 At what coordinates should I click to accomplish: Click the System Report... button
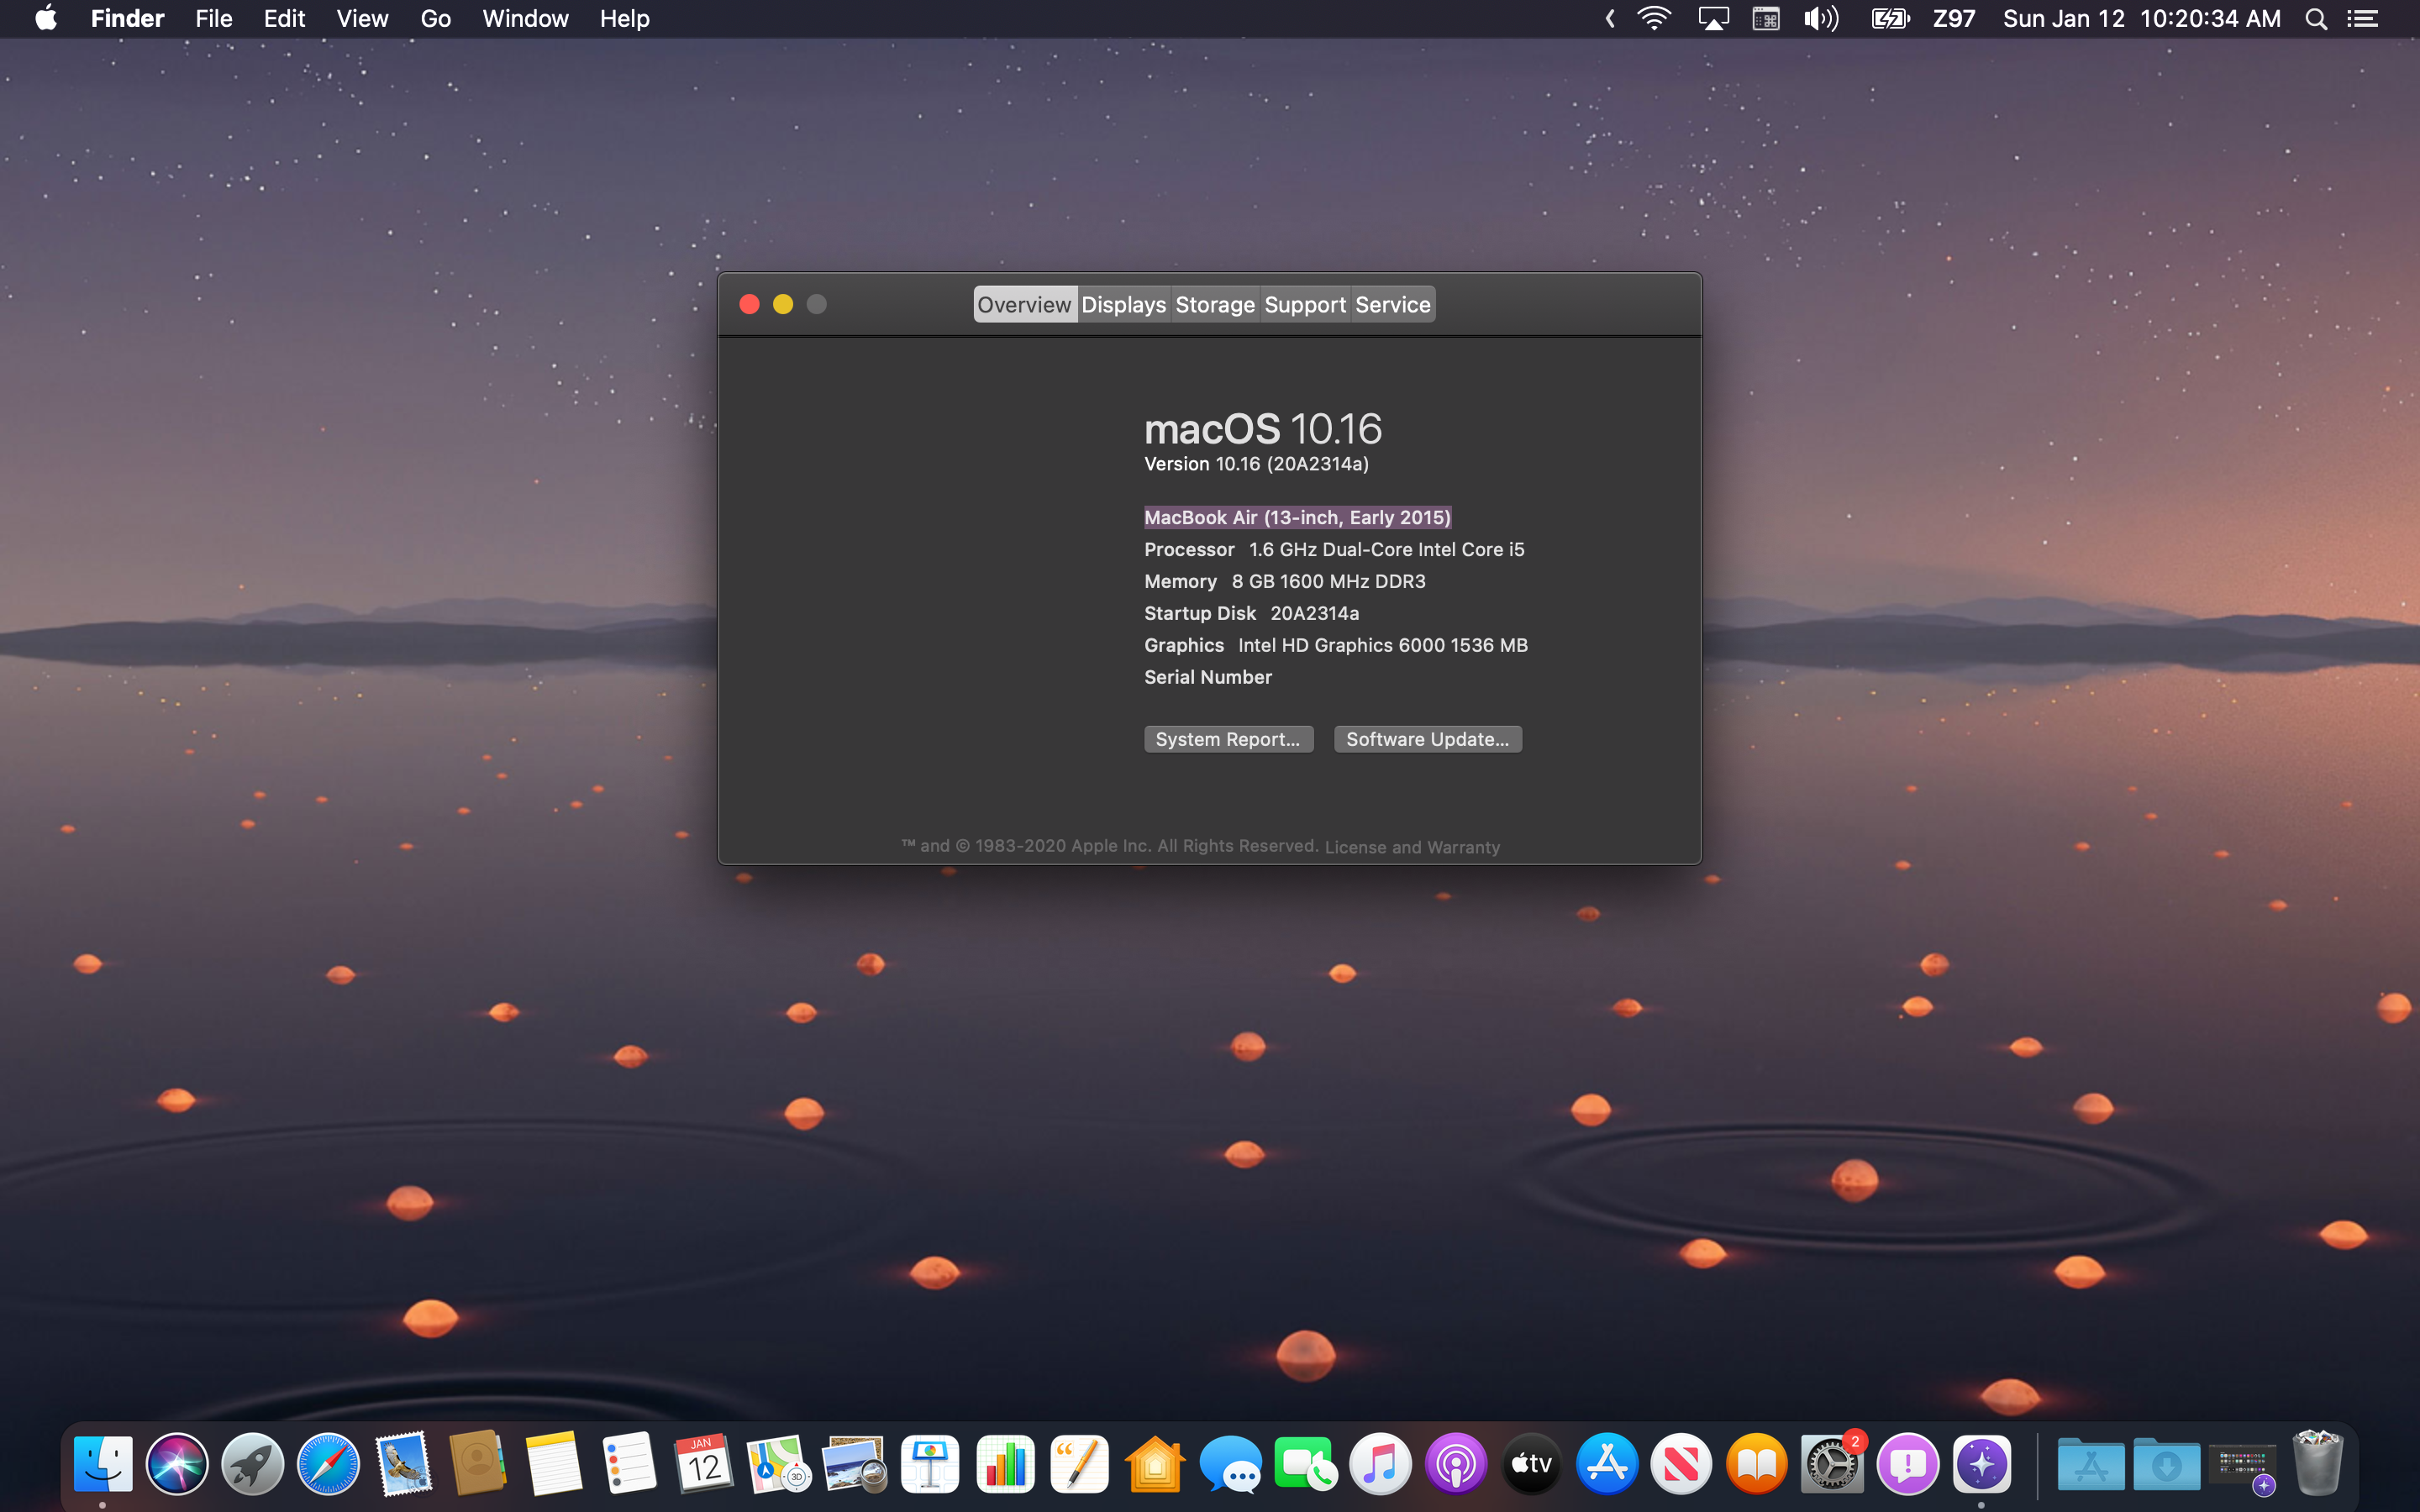pyautogui.click(x=1227, y=739)
